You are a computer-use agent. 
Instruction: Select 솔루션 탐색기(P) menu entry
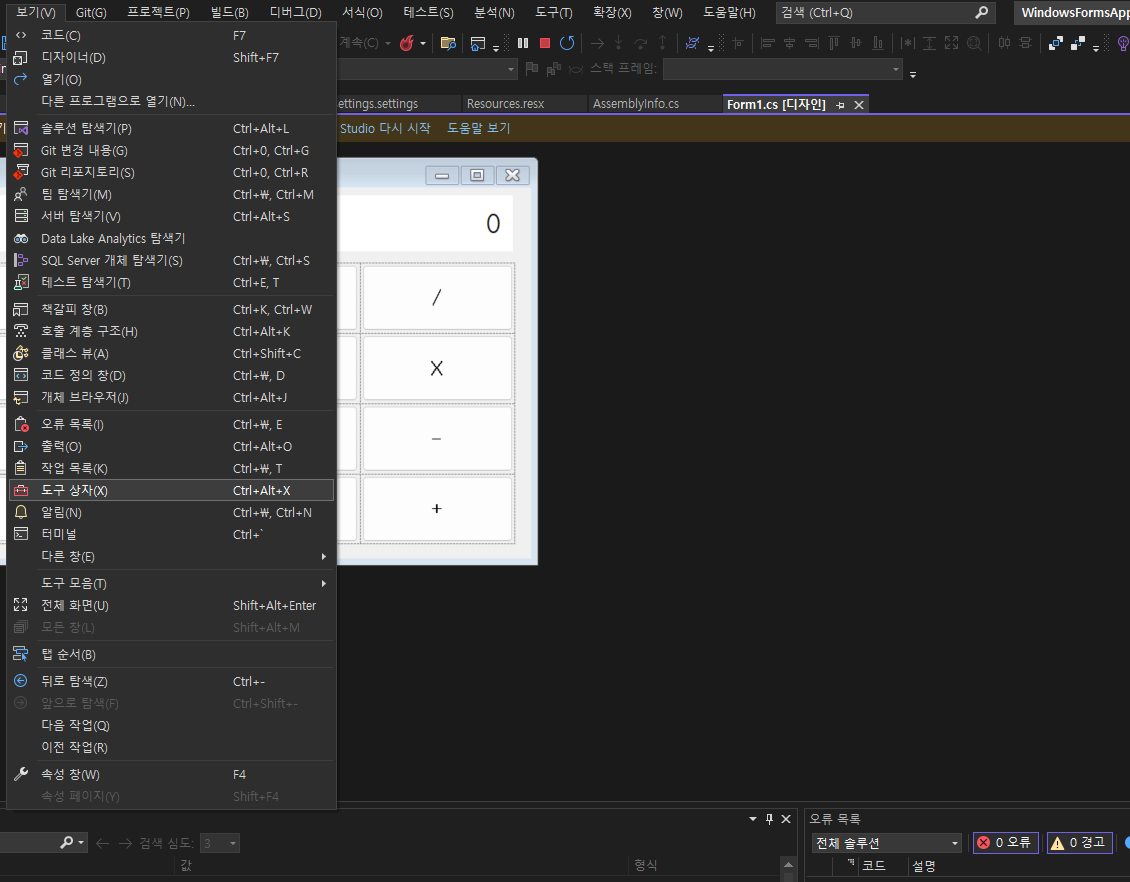(x=171, y=128)
